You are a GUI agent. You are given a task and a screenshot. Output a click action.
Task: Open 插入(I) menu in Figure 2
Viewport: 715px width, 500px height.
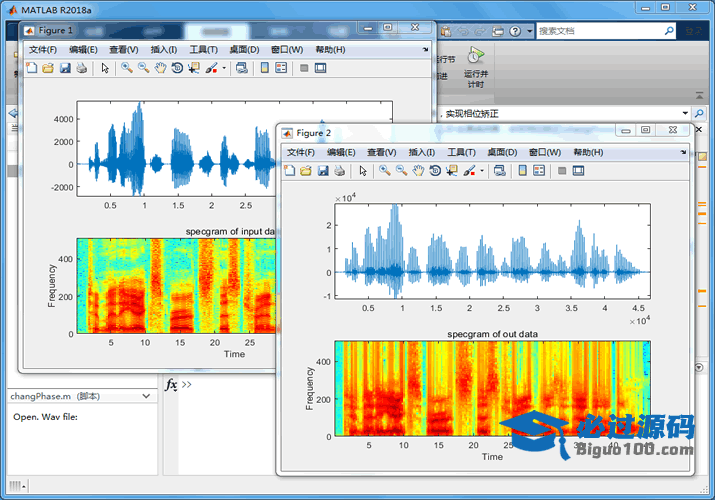tap(422, 152)
